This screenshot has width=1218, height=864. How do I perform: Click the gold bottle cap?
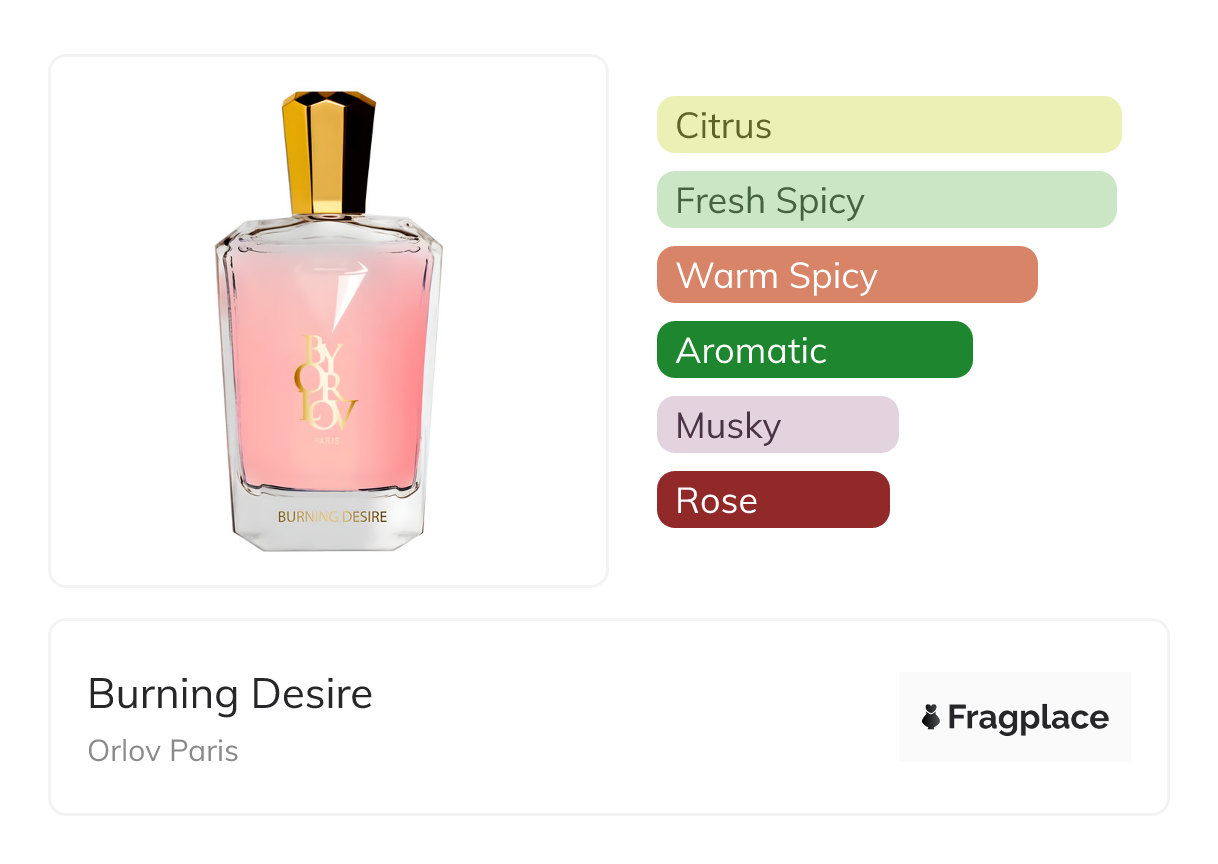[x=329, y=153]
